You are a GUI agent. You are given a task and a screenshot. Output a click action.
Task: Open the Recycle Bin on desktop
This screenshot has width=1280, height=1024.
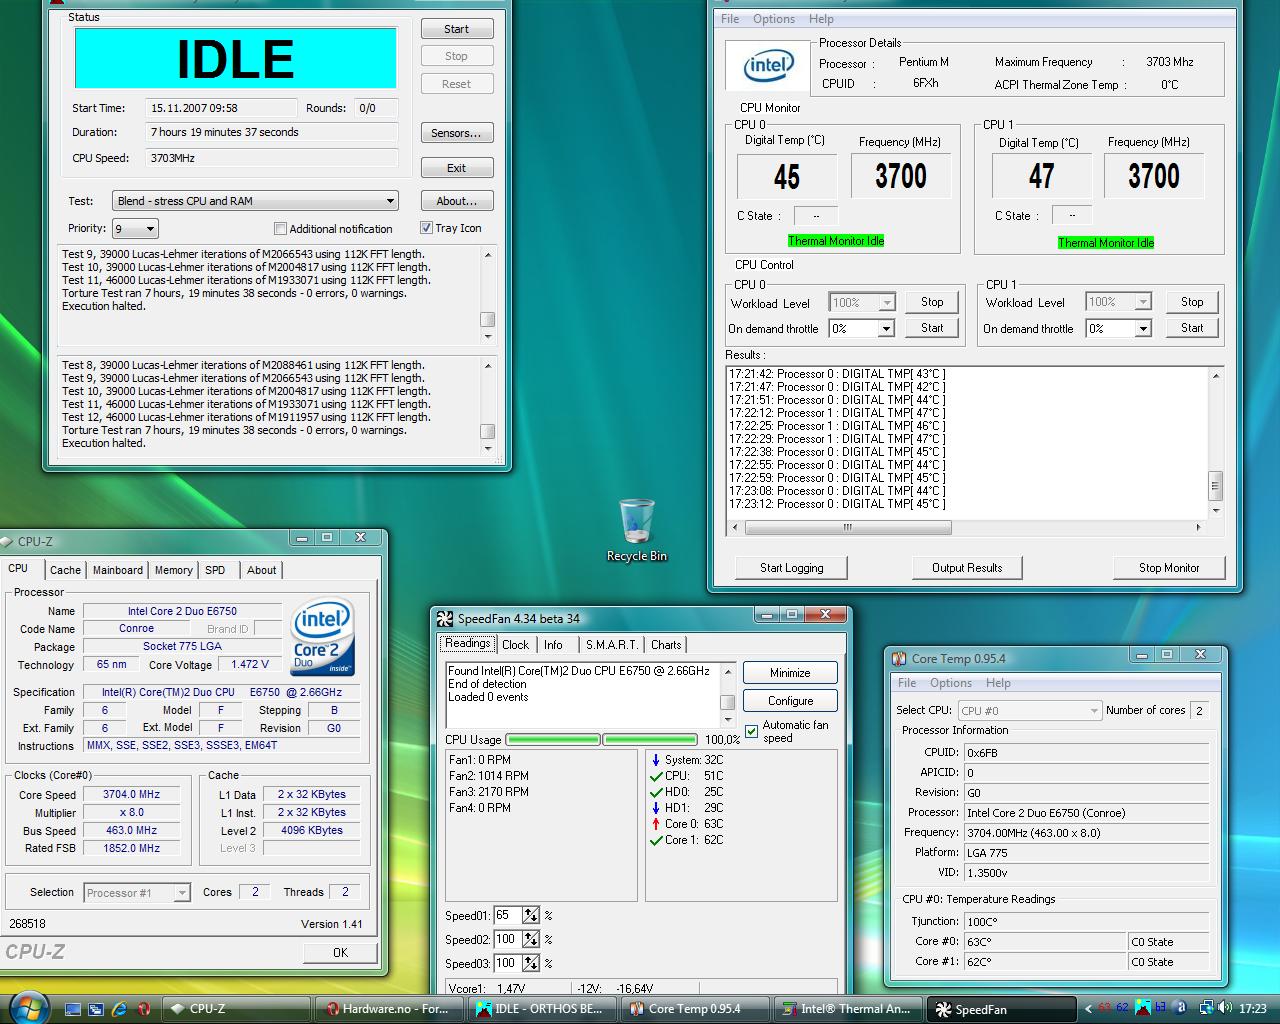637,530
